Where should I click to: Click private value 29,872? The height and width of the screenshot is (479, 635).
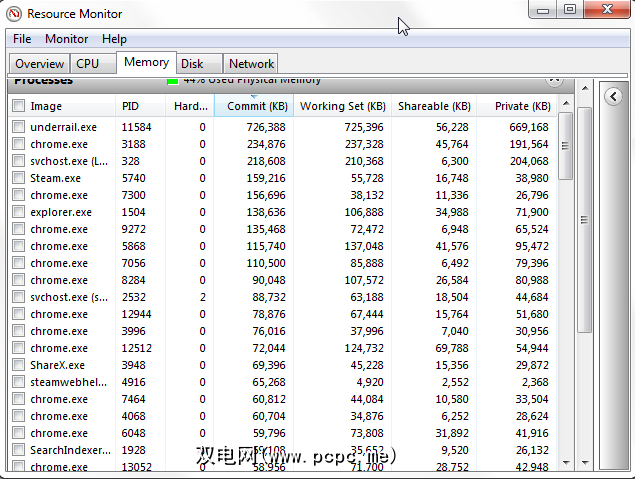(532, 365)
